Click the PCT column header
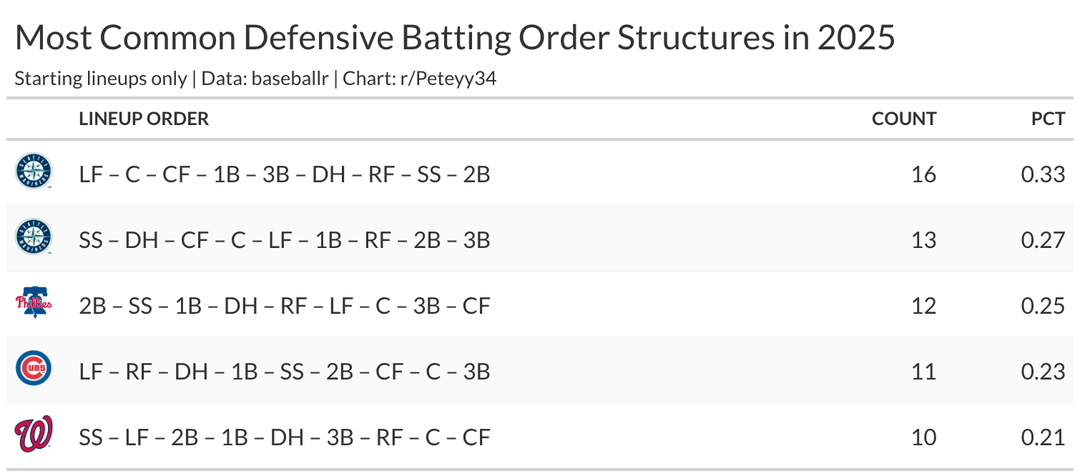This screenshot has height=476, width=1080. click(1048, 119)
